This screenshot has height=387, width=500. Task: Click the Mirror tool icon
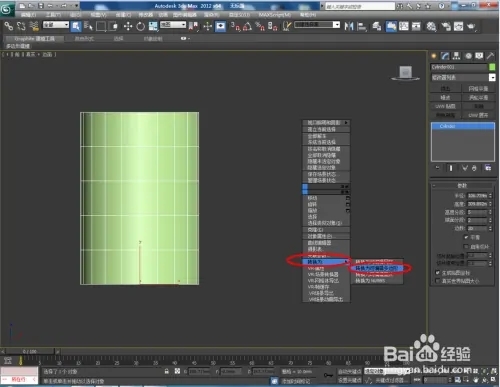pyautogui.click(x=349, y=26)
